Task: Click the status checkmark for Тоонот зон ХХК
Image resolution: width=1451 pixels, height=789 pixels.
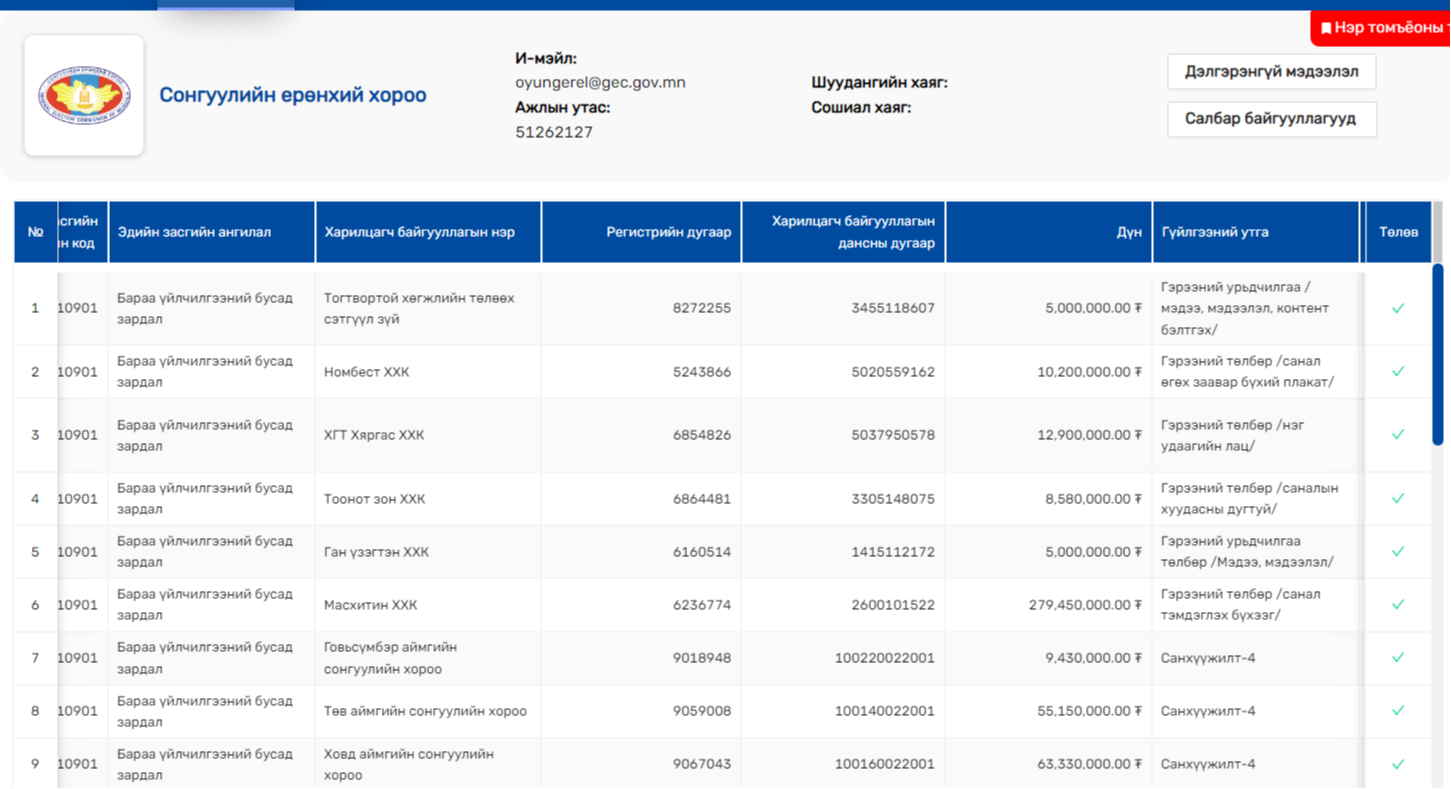Action: pyautogui.click(x=1397, y=498)
